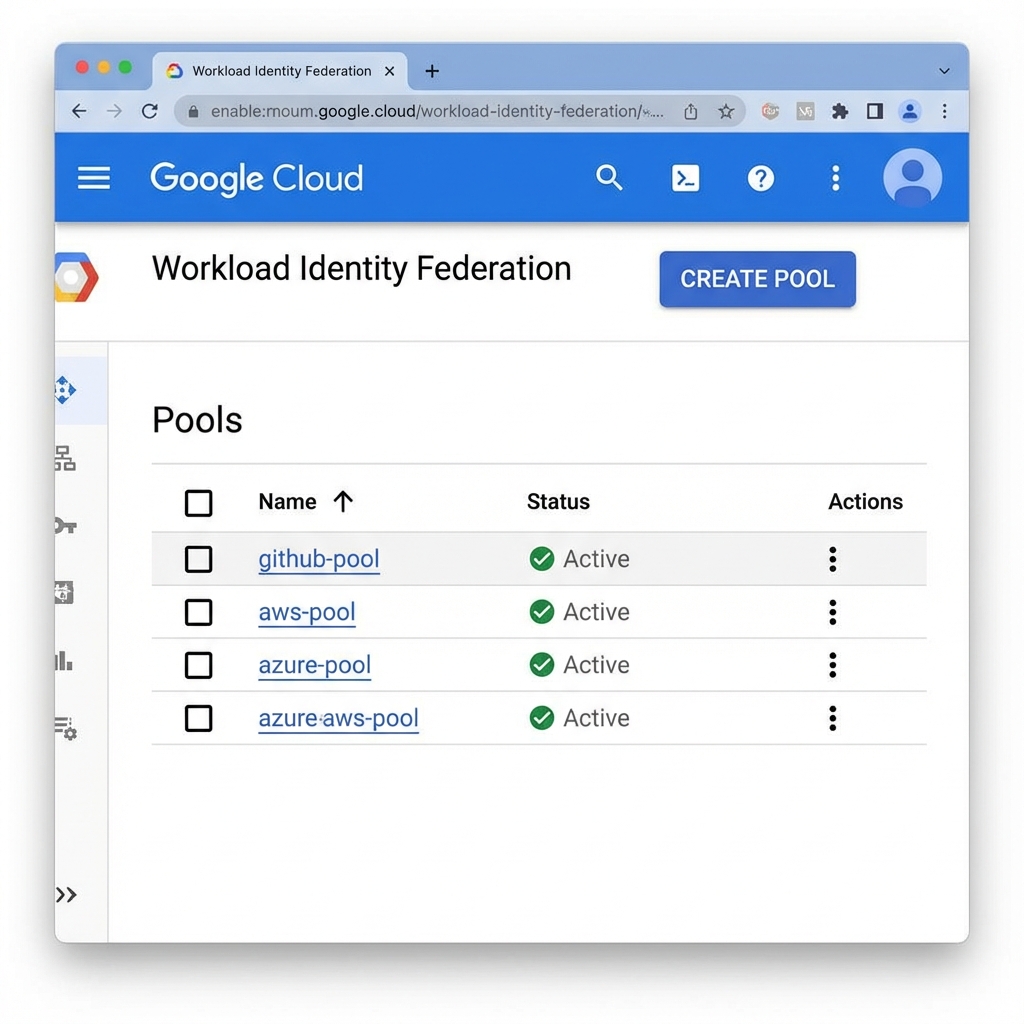Screen dimensions: 1024x1024
Task: Expand the collapsed sidebar navigation
Action: point(66,894)
